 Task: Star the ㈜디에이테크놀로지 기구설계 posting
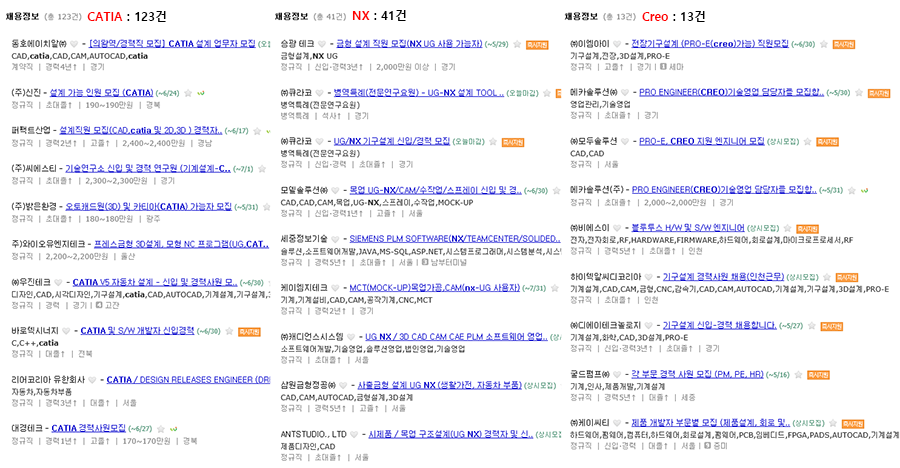pyautogui.click(x=812, y=326)
